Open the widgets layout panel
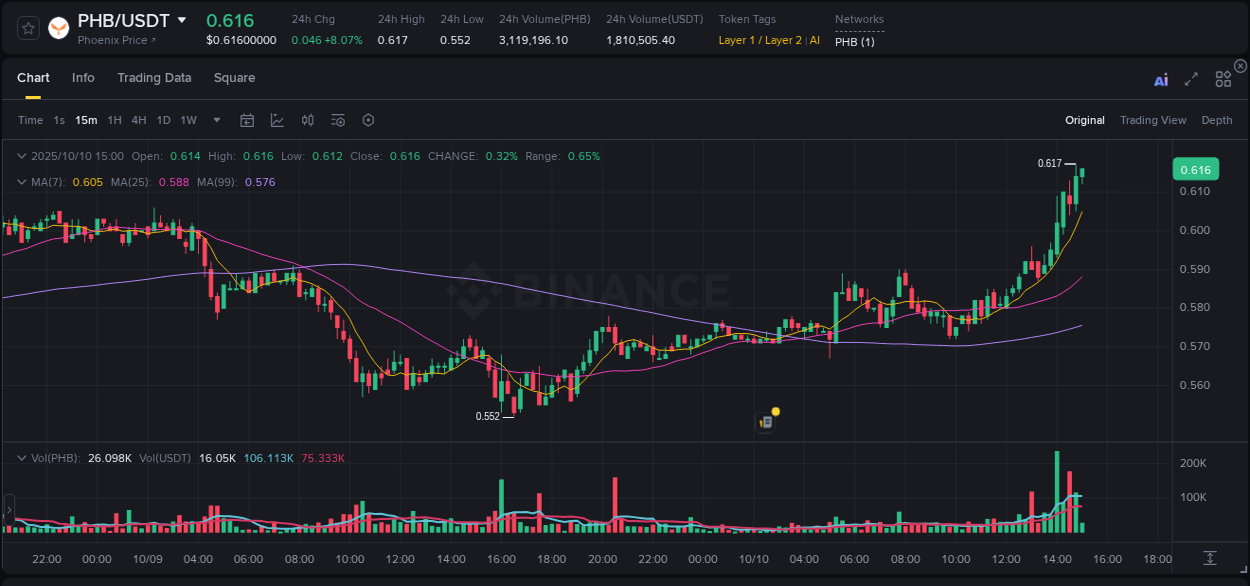 (x=1223, y=79)
